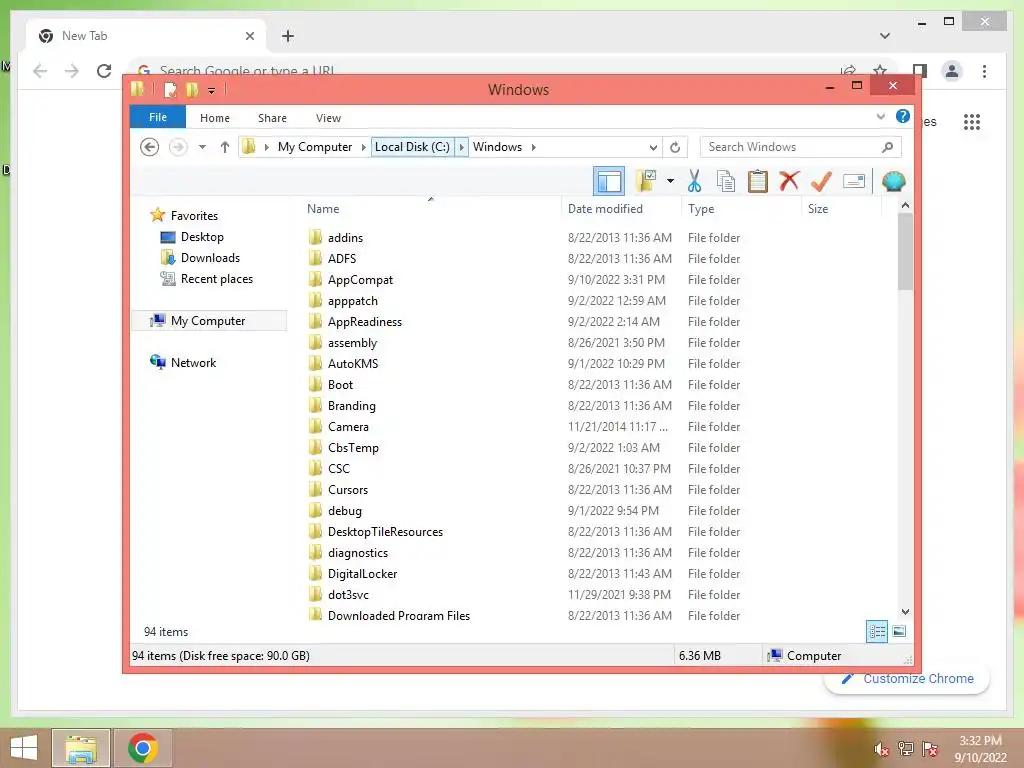Open the address bar history dropdown
This screenshot has height=768, width=1024.
pyautogui.click(x=653, y=147)
